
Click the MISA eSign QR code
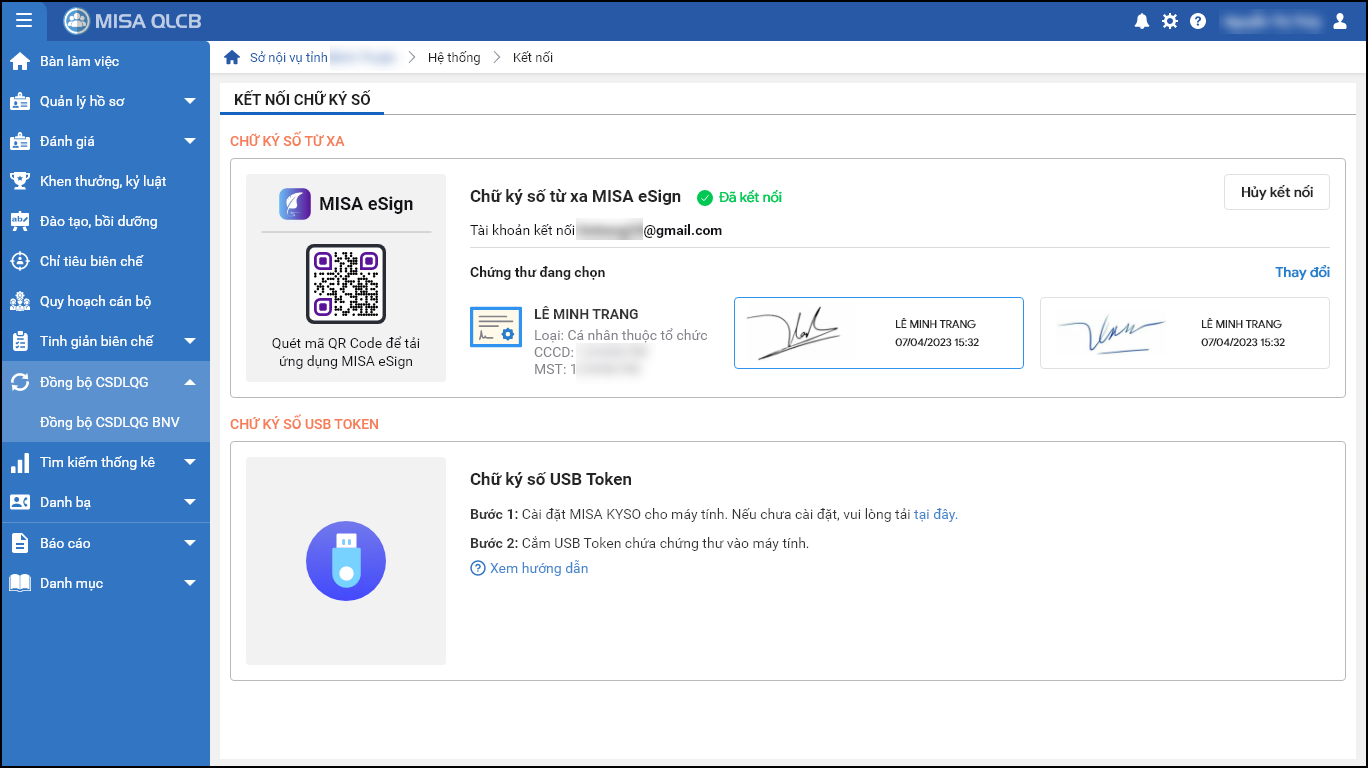(x=346, y=283)
